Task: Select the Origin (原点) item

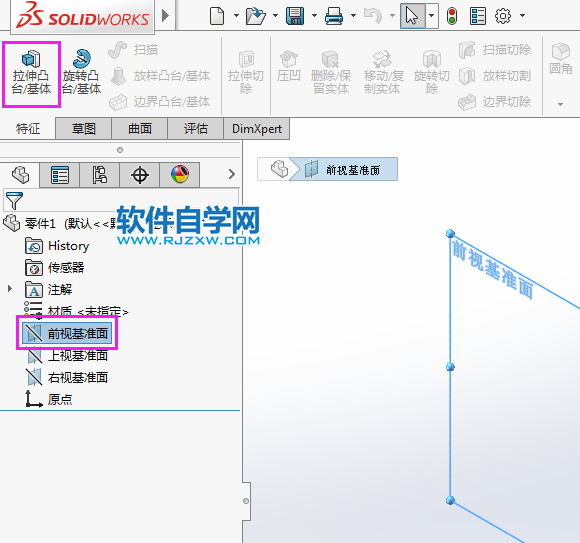Action: [x=49, y=399]
